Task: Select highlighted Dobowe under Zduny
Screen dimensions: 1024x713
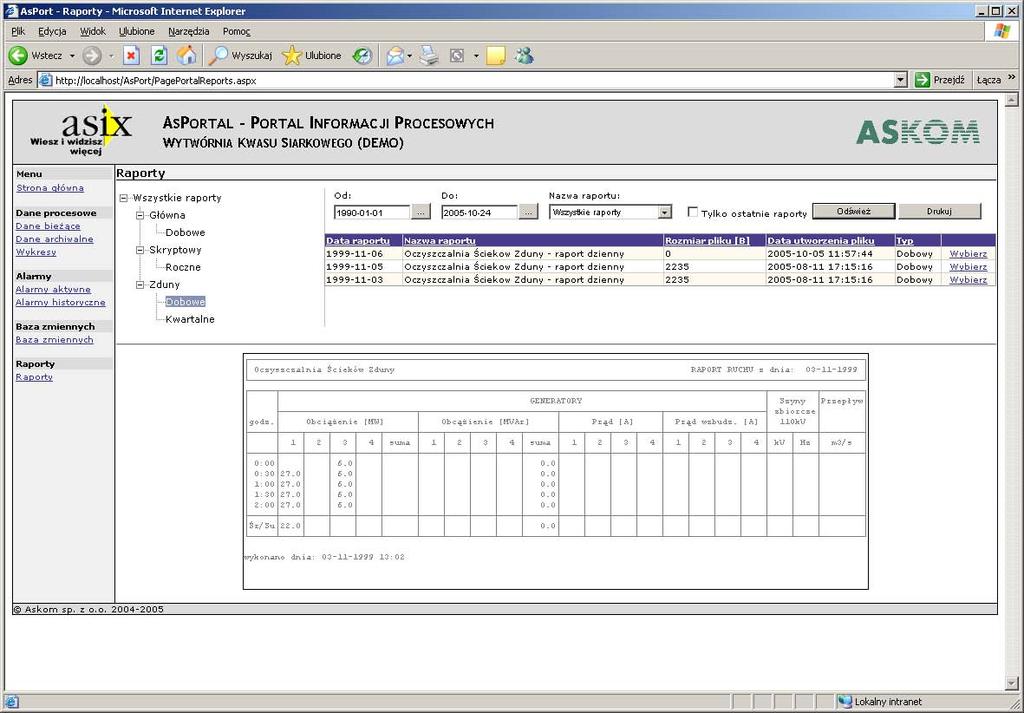Action: [185, 302]
